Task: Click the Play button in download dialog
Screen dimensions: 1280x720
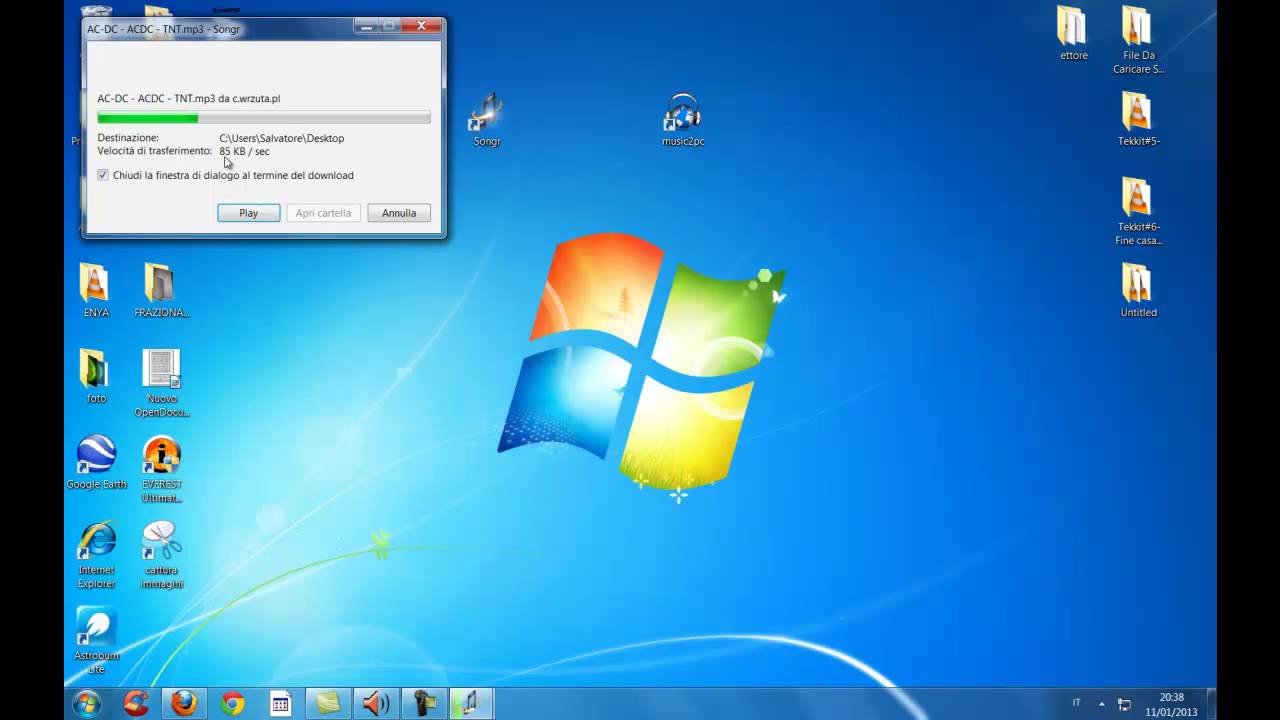Action: tap(249, 213)
